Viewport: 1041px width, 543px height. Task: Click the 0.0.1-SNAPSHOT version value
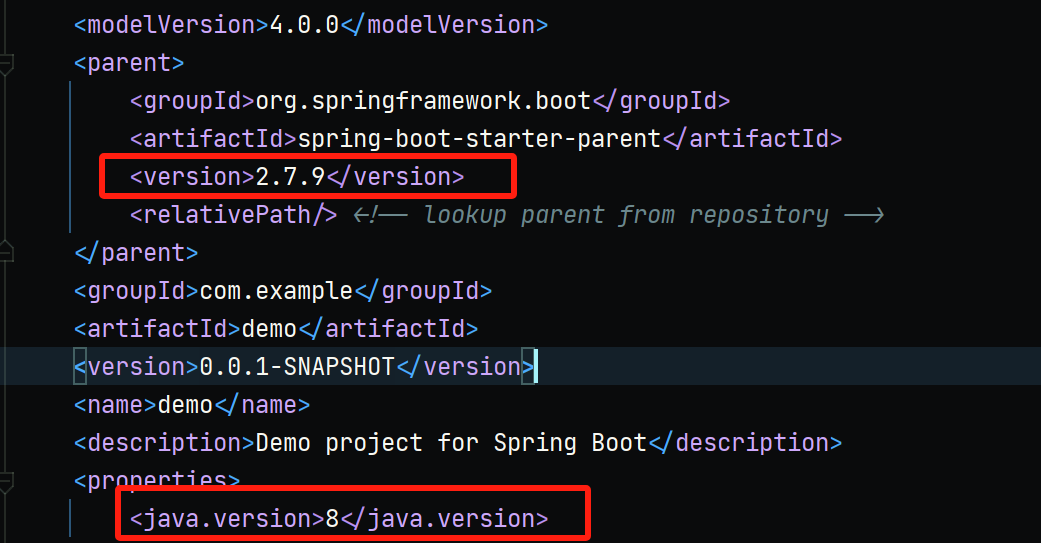tap(297, 367)
